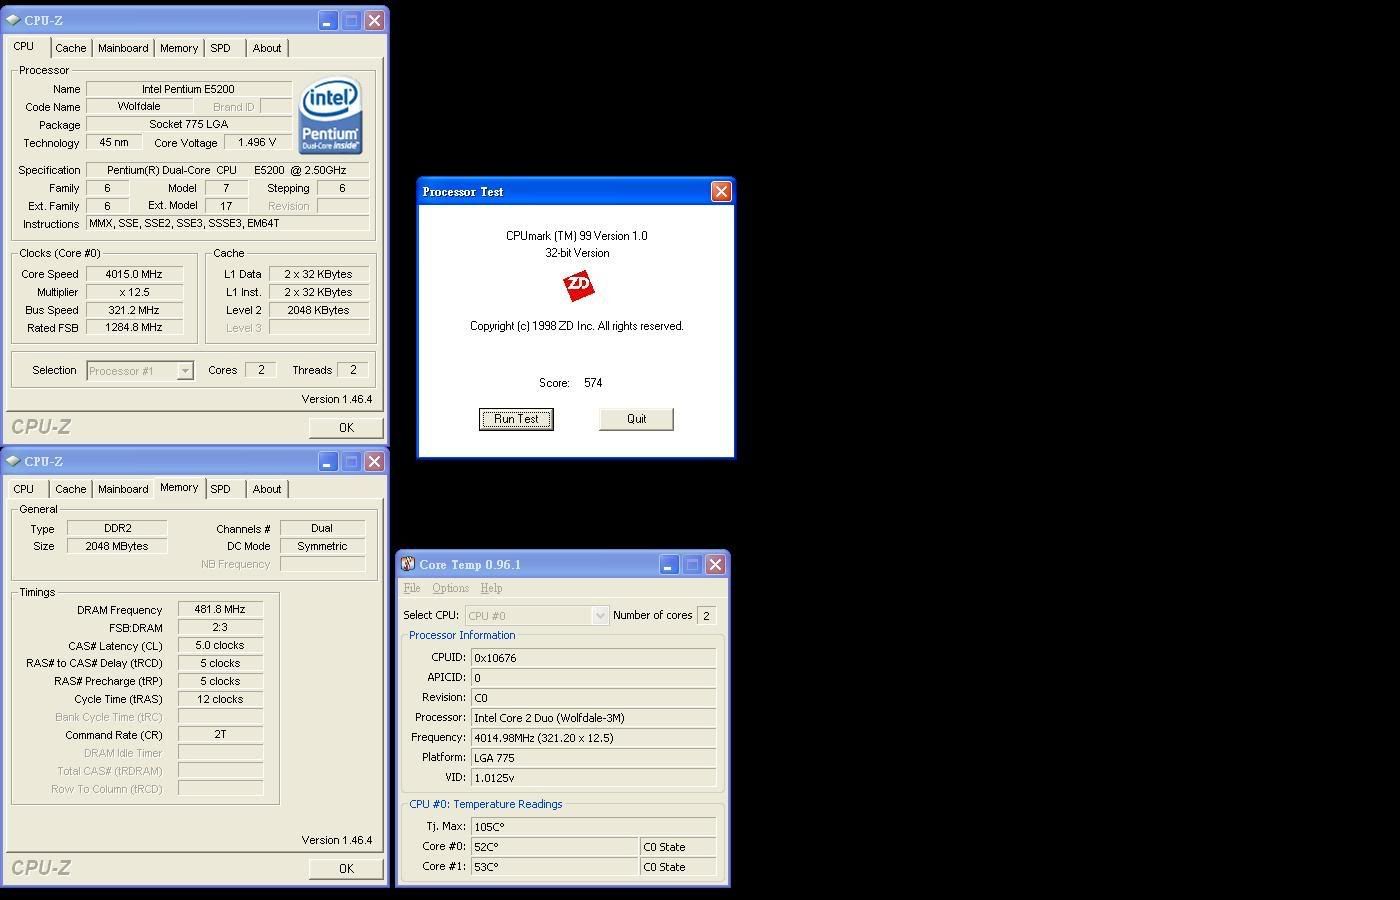
Task: Click the Score 574 value
Action: [x=593, y=383]
